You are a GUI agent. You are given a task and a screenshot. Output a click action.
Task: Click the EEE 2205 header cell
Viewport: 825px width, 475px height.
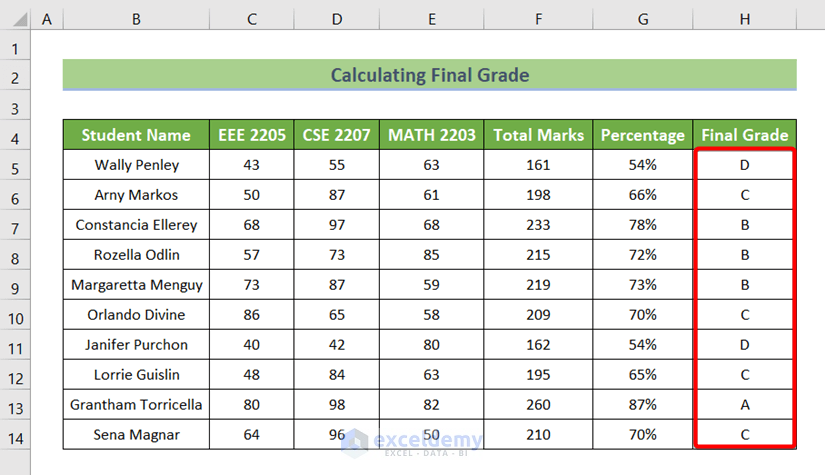point(252,135)
